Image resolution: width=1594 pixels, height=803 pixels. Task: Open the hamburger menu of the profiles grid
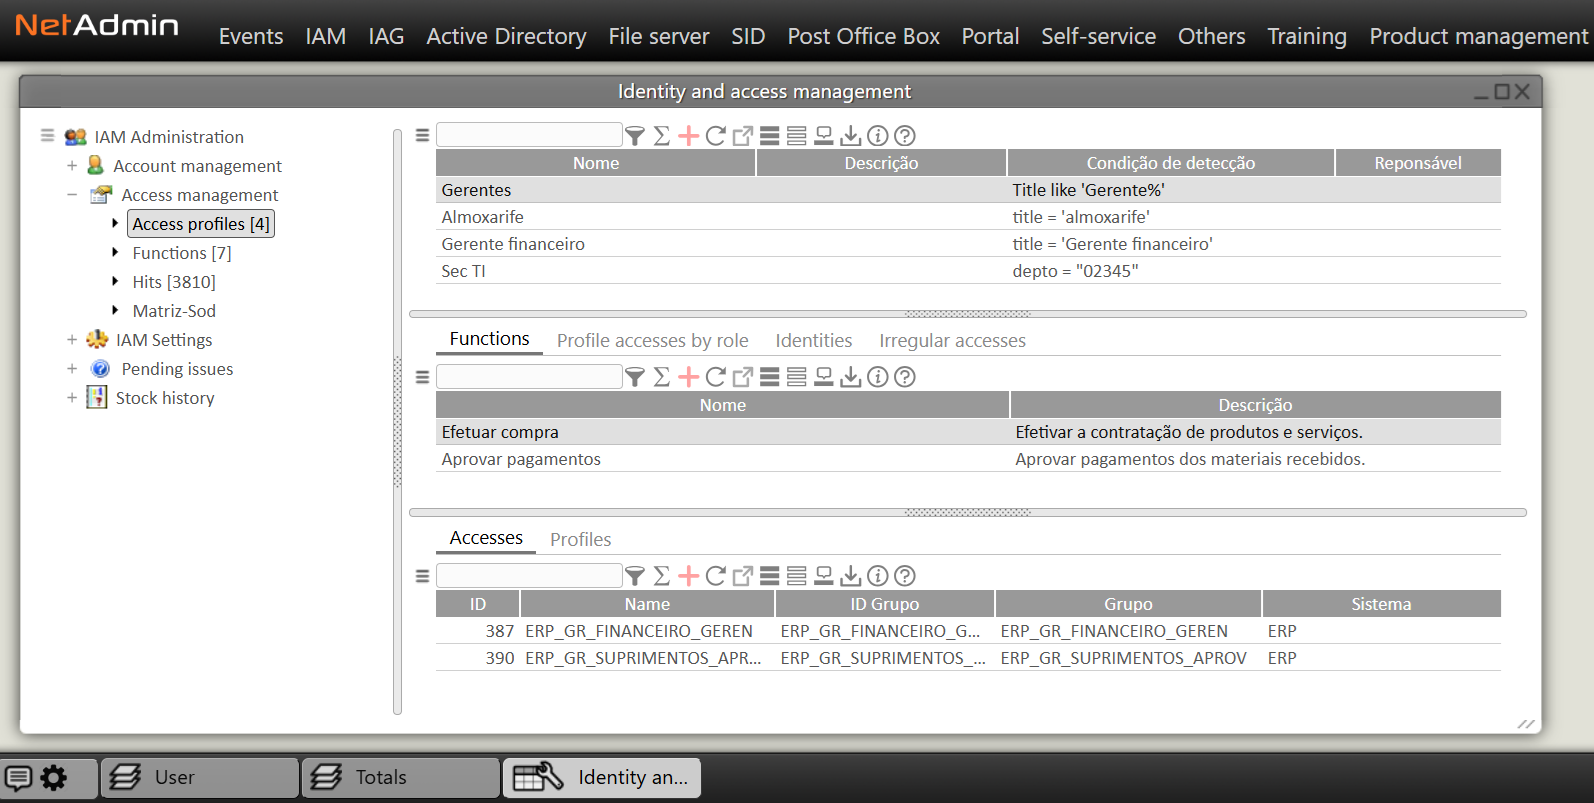click(422, 135)
